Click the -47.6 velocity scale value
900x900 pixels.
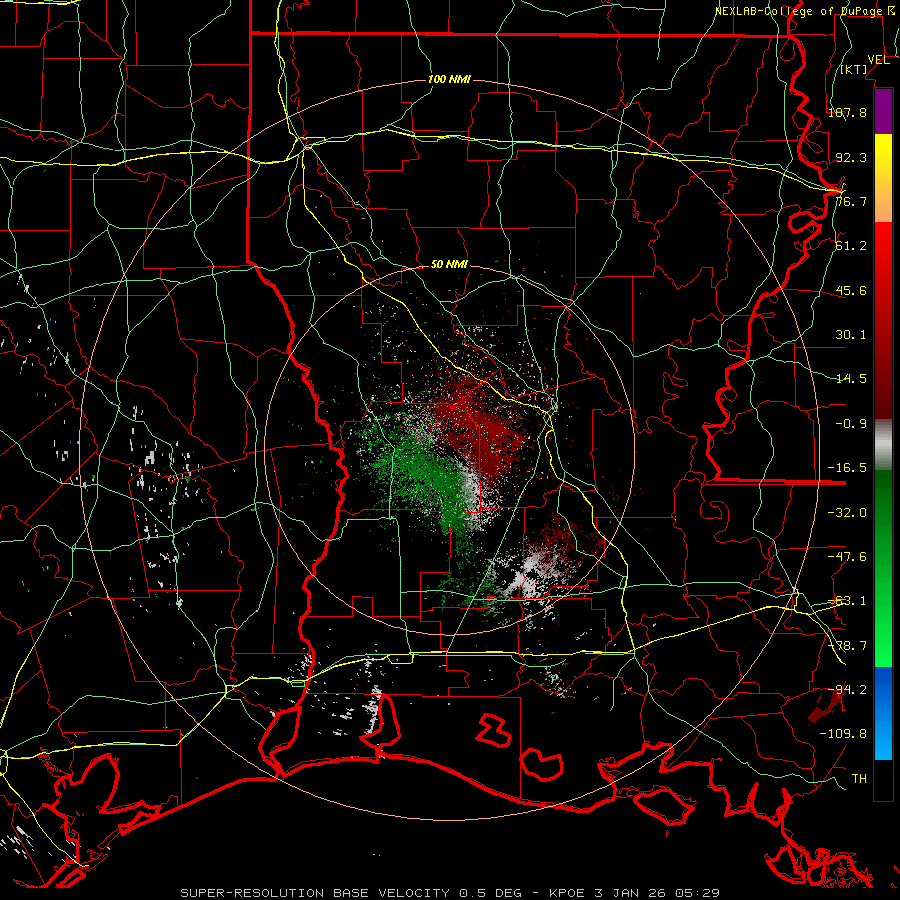pyautogui.click(x=847, y=557)
